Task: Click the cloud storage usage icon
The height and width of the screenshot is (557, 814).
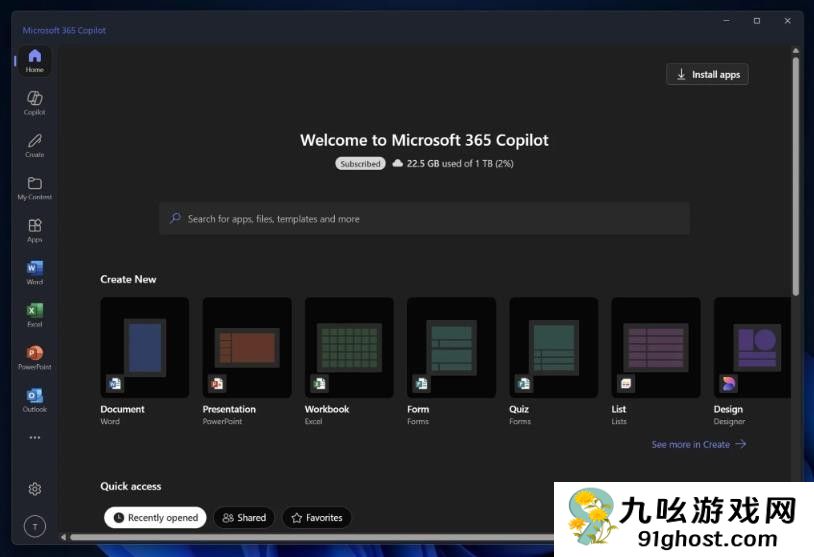Action: (x=398, y=163)
